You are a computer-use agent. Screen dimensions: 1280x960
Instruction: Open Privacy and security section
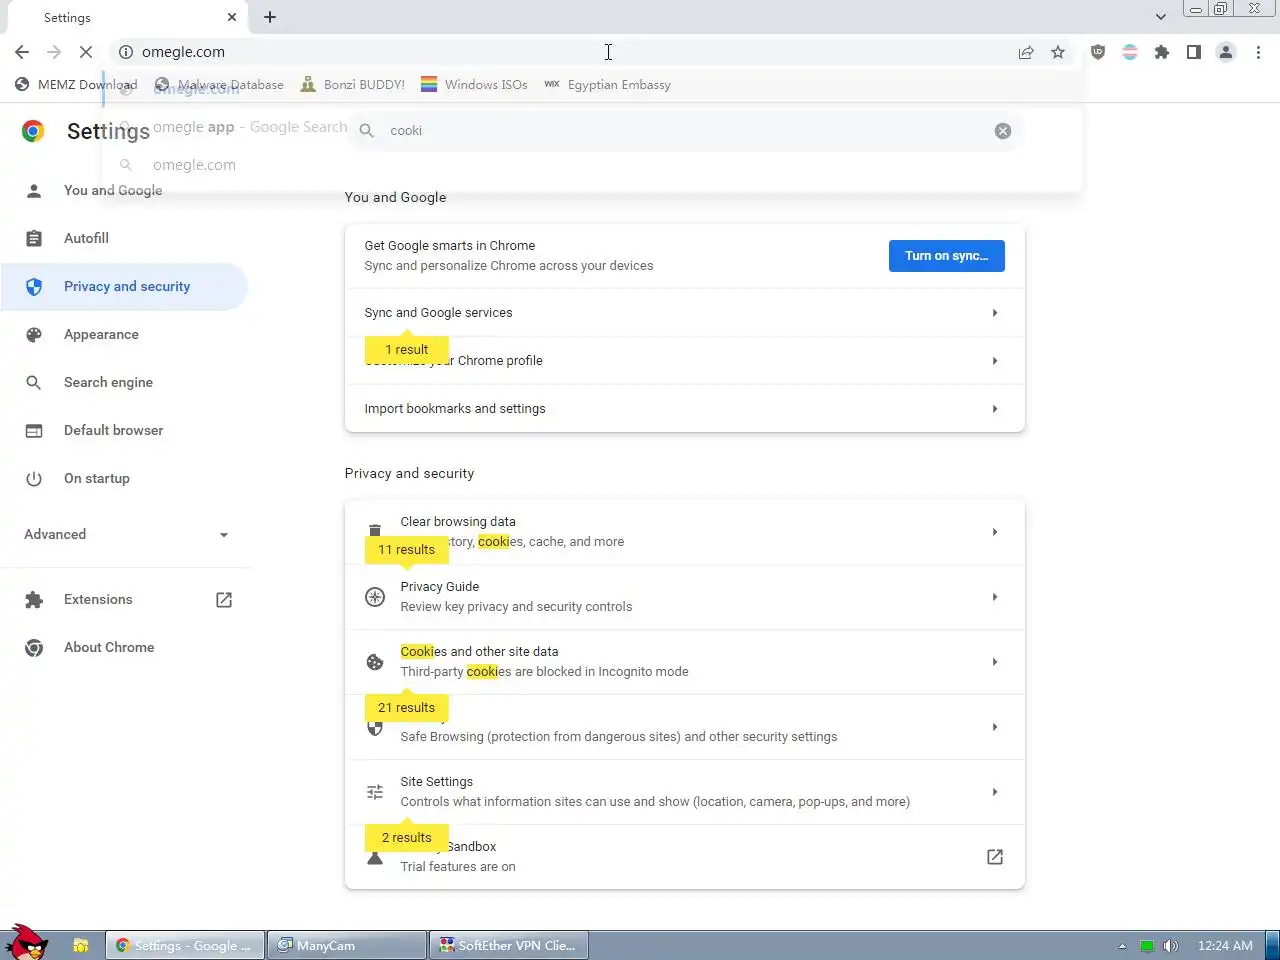tap(125, 286)
